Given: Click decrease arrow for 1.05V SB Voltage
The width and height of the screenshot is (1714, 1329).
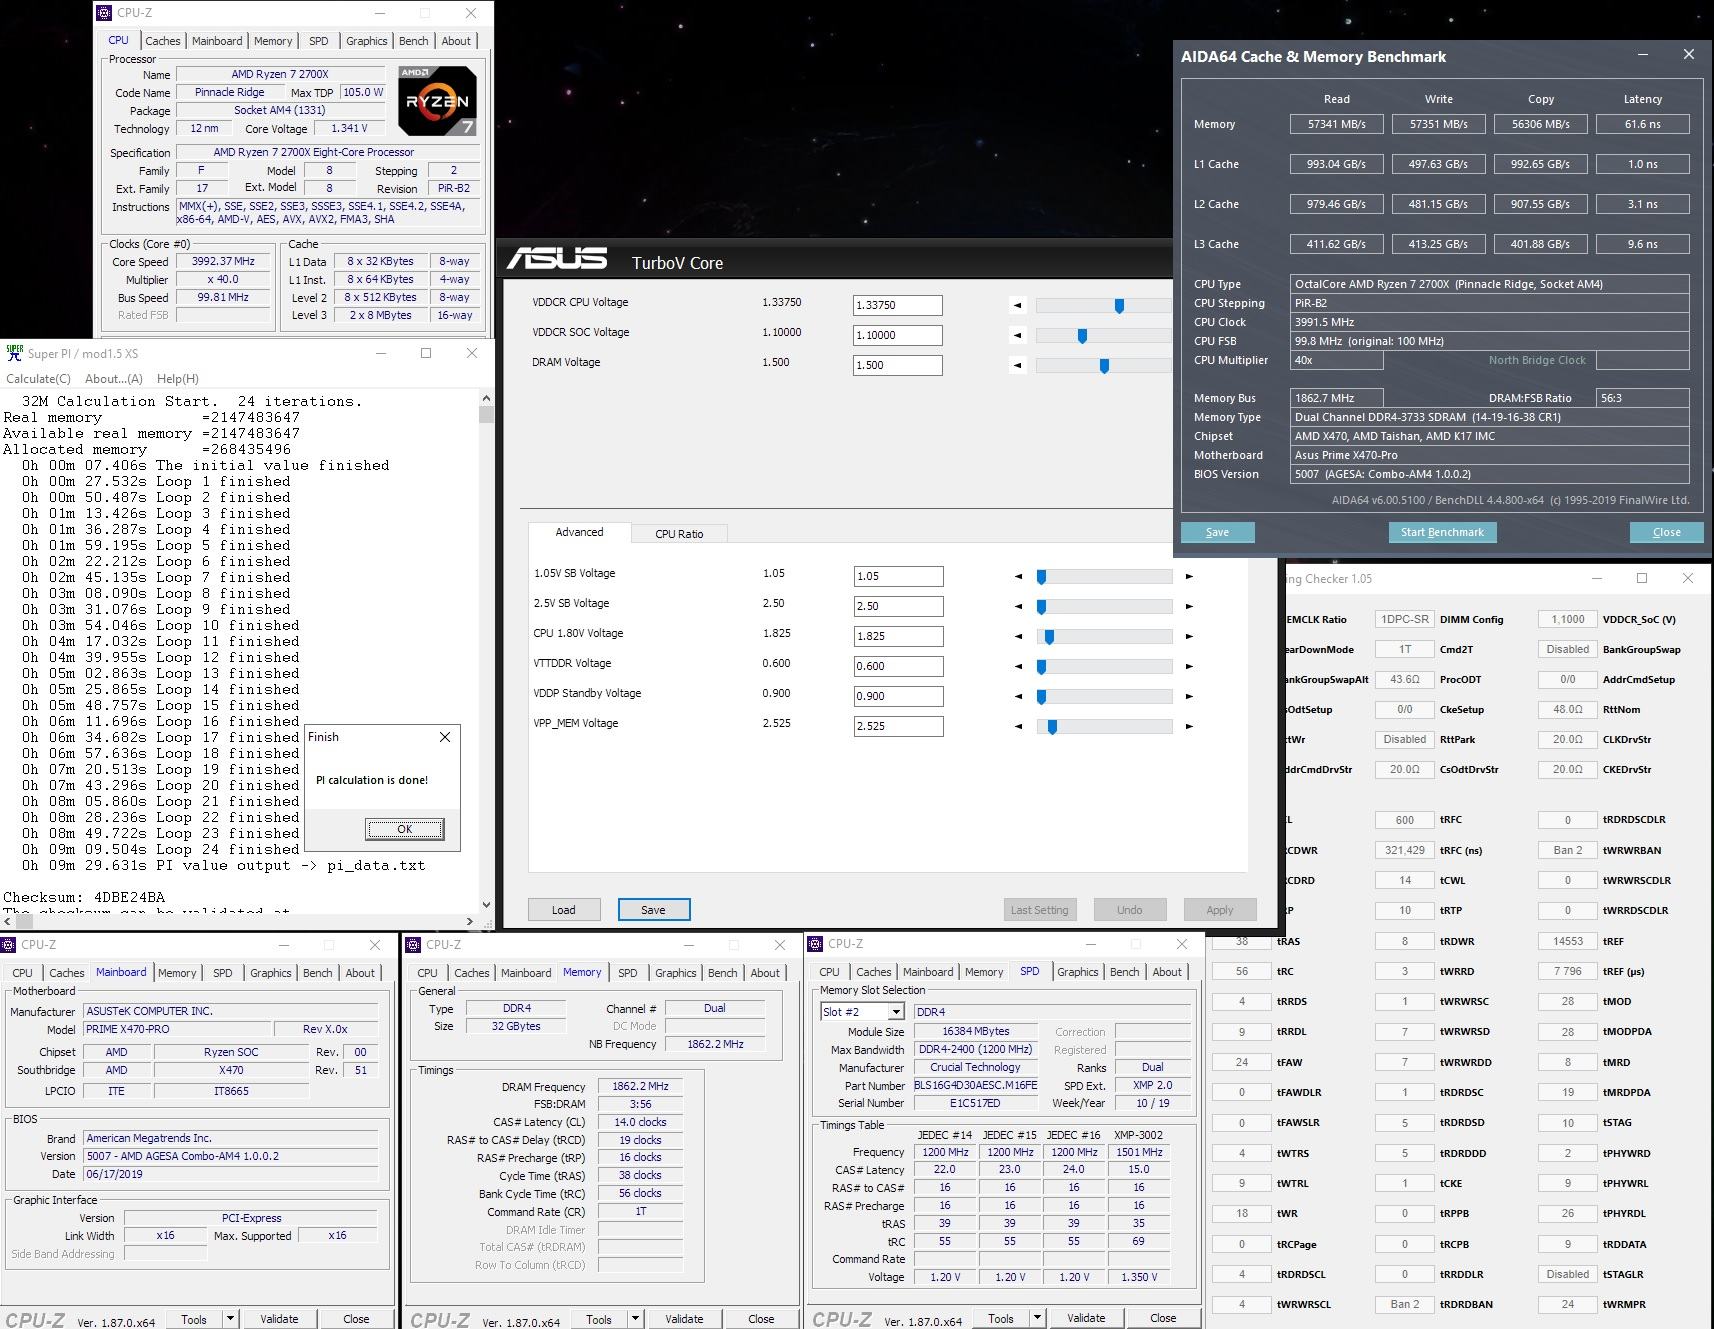Looking at the screenshot, I should pos(1018,577).
